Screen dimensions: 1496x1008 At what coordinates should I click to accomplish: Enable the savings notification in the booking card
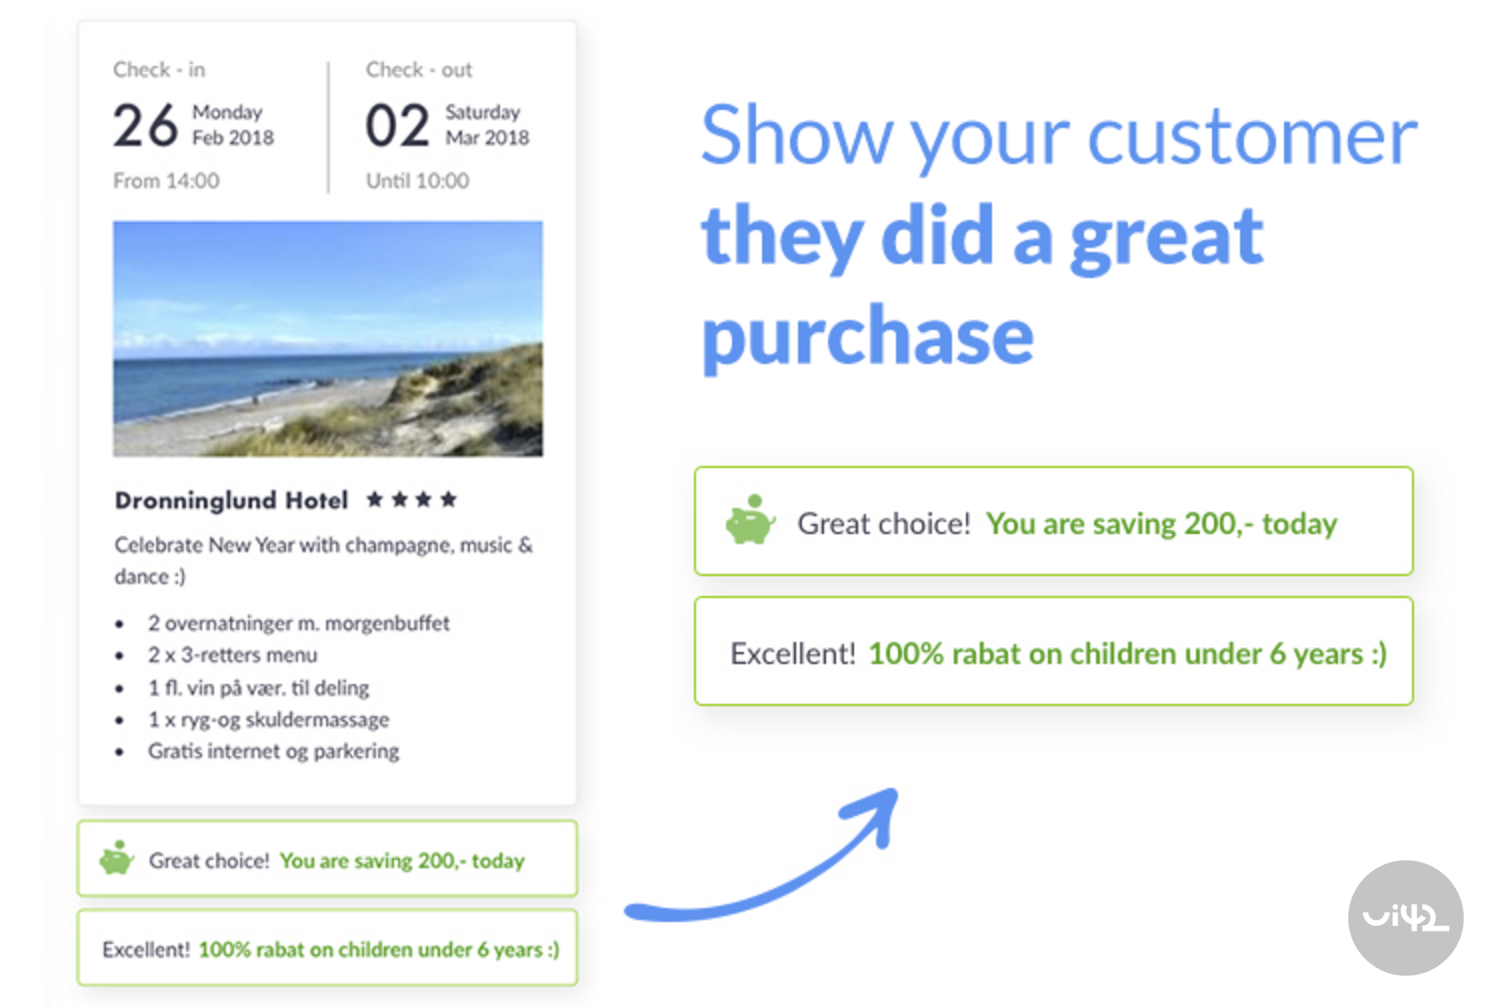(327, 859)
